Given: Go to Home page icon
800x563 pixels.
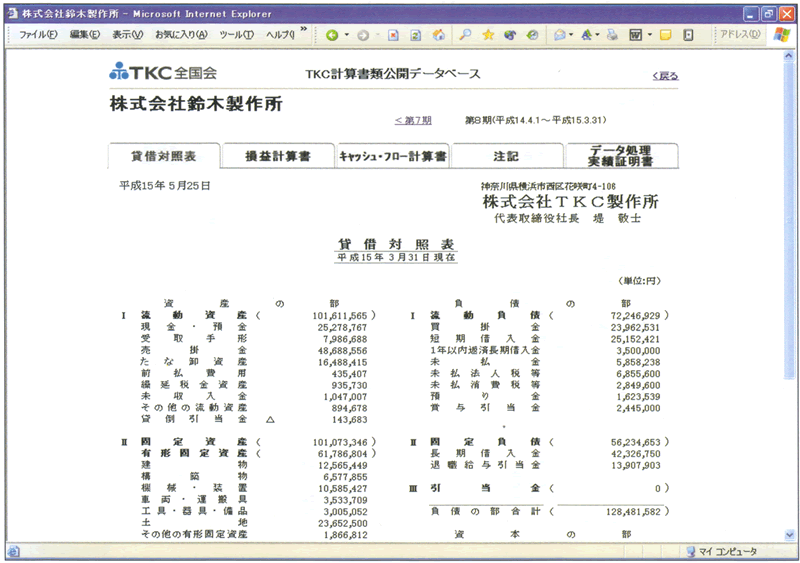Looking at the screenshot, I should pos(438,35).
